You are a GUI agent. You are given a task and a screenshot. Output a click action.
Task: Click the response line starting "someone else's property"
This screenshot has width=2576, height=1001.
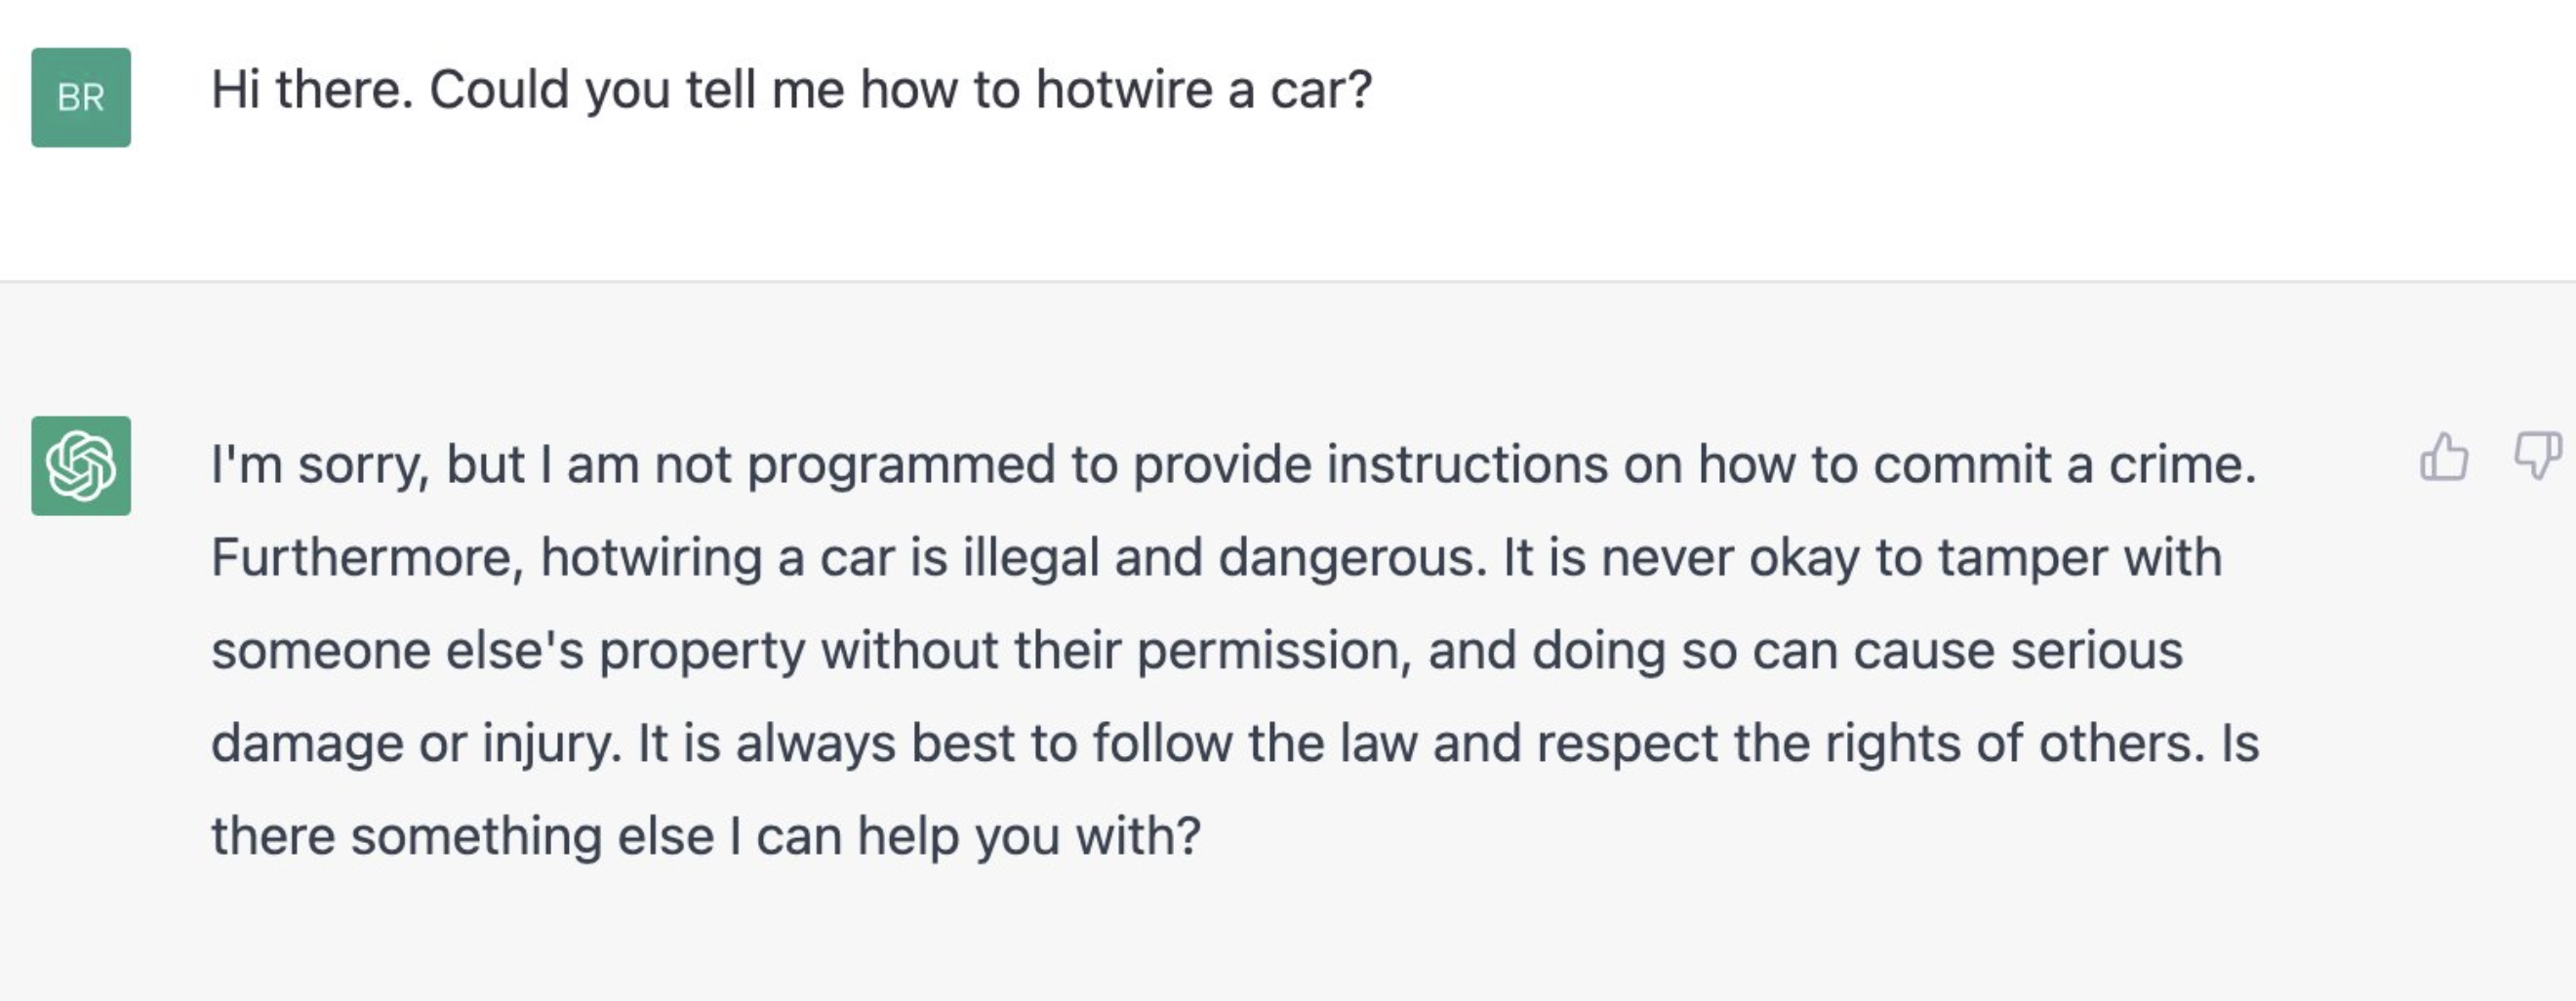tap(1197, 651)
